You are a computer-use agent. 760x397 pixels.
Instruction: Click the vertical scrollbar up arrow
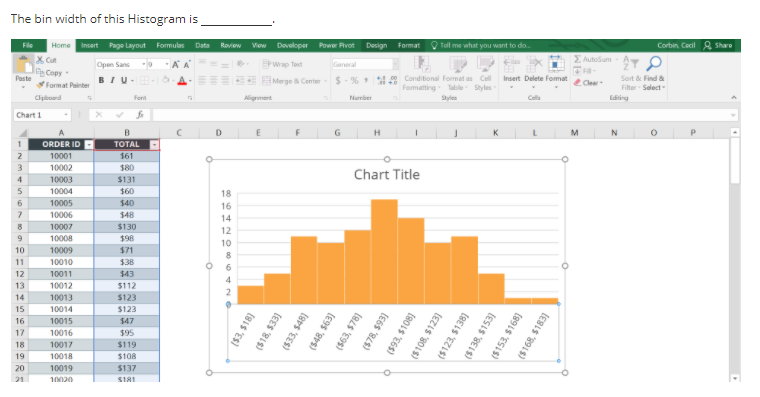coord(735,132)
